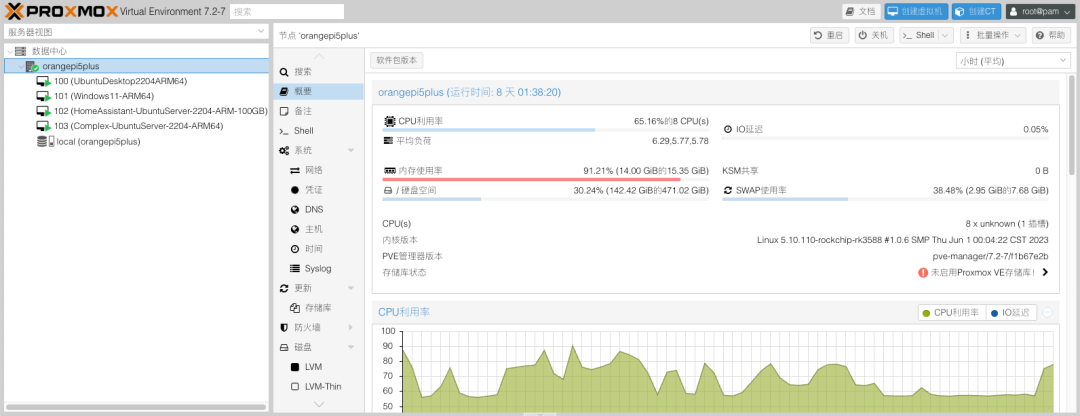Click the monitor icon of VM 103
This screenshot has width=1080, height=416.
pos(43,126)
